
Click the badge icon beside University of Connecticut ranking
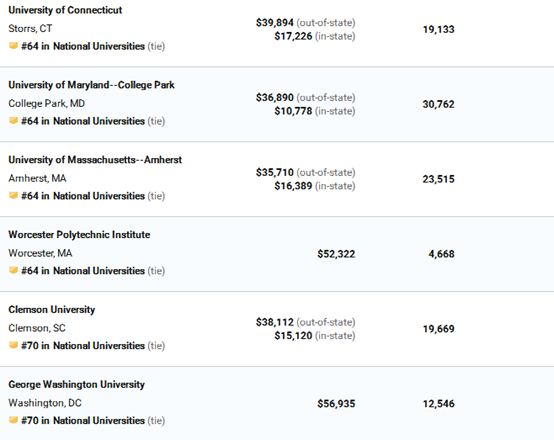point(13,46)
